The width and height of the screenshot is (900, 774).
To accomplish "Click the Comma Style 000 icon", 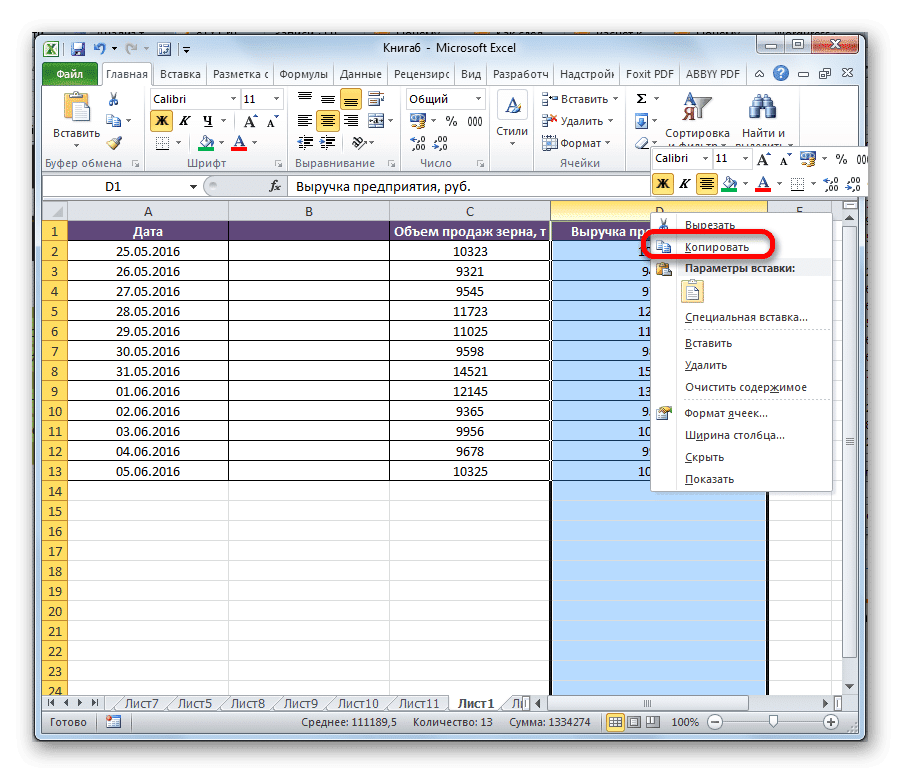I will (475, 121).
